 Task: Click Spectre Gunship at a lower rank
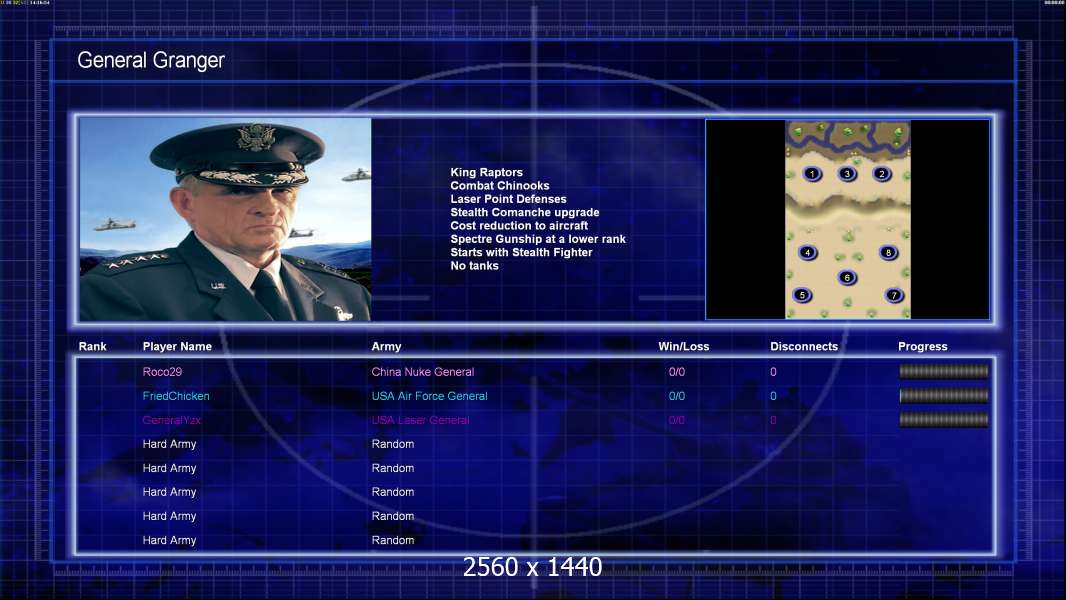pos(538,239)
